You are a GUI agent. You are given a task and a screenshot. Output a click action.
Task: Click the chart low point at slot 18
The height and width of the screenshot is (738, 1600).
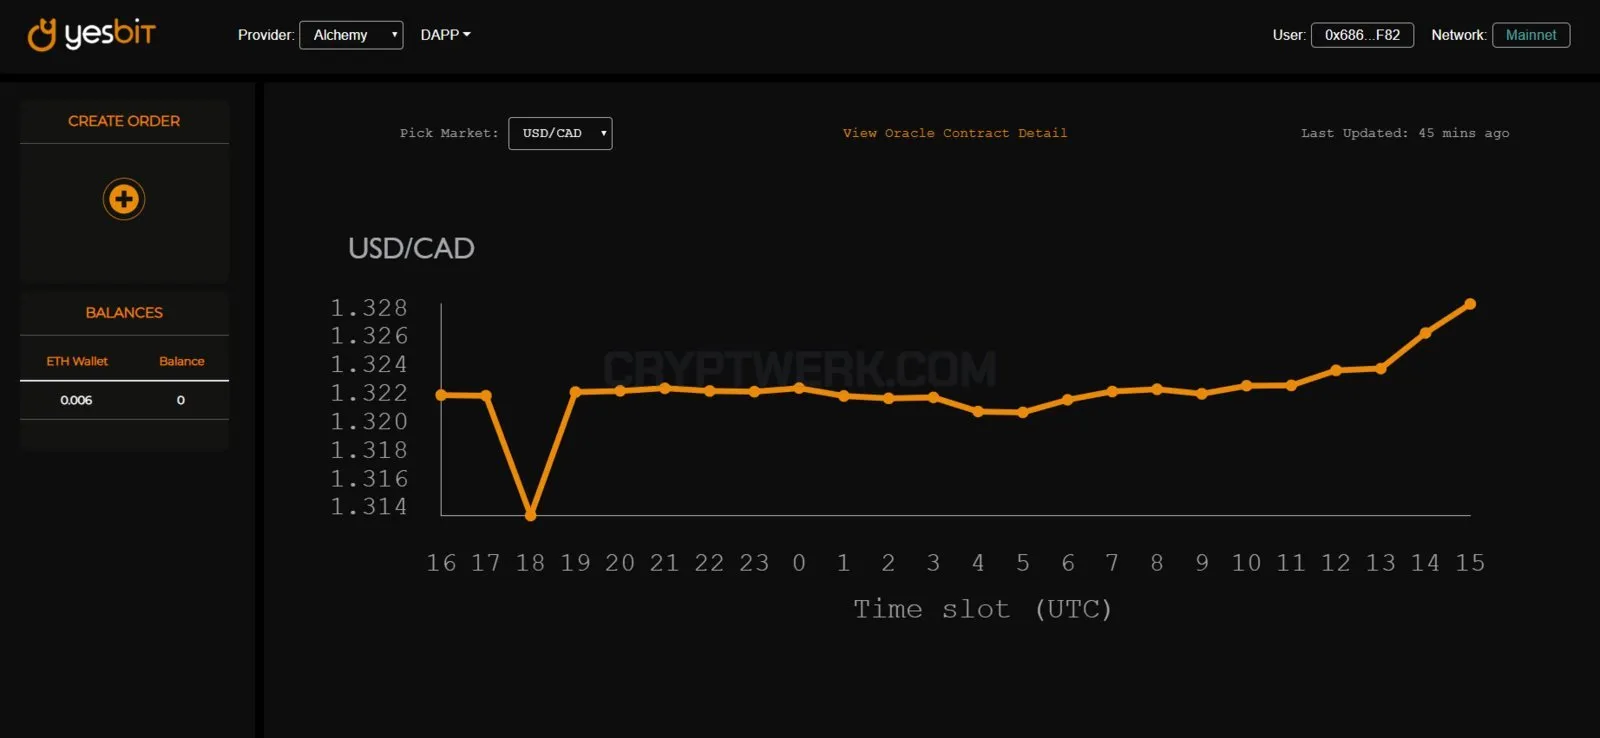[531, 515]
